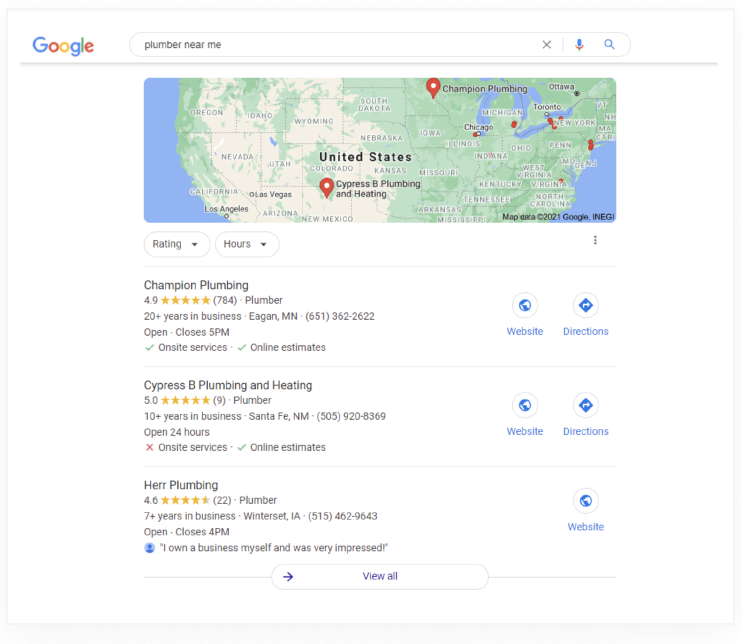
Task: Open Champion Plumbing website globe icon
Action: [525, 305]
